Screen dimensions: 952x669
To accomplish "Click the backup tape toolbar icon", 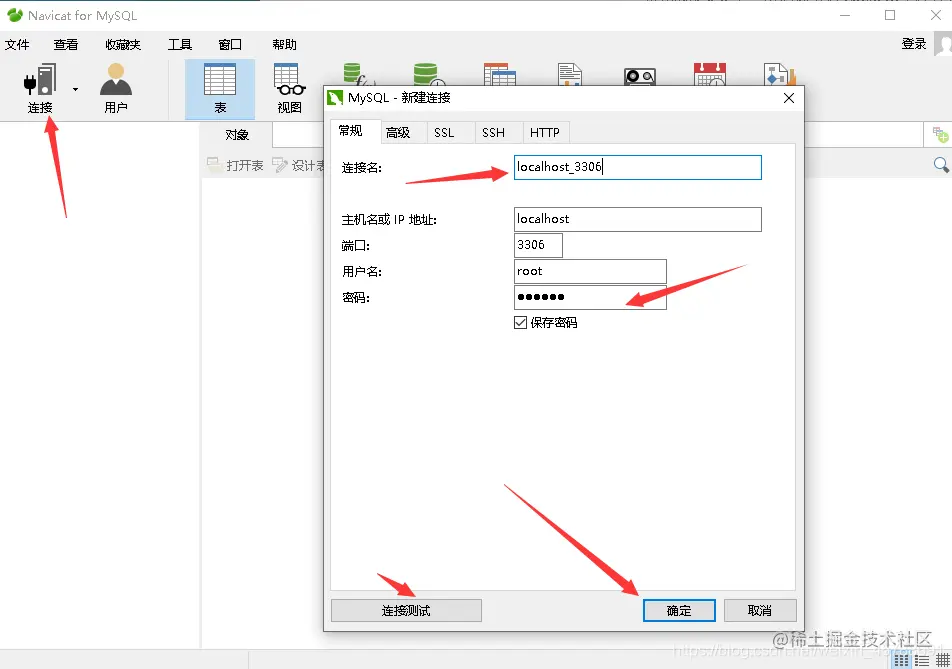I will [x=640, y=76].
